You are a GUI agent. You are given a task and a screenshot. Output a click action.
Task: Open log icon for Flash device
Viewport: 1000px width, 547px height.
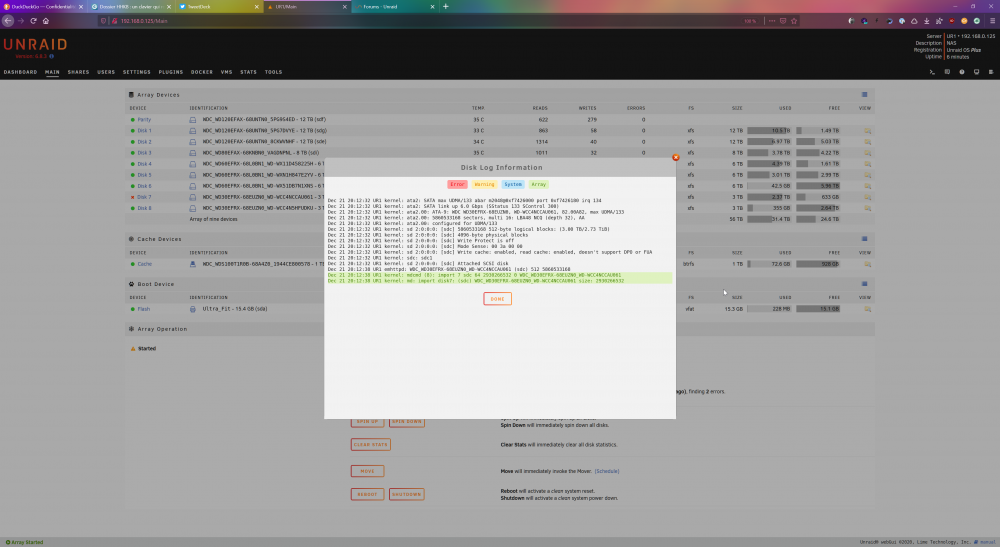click(193, 309)
